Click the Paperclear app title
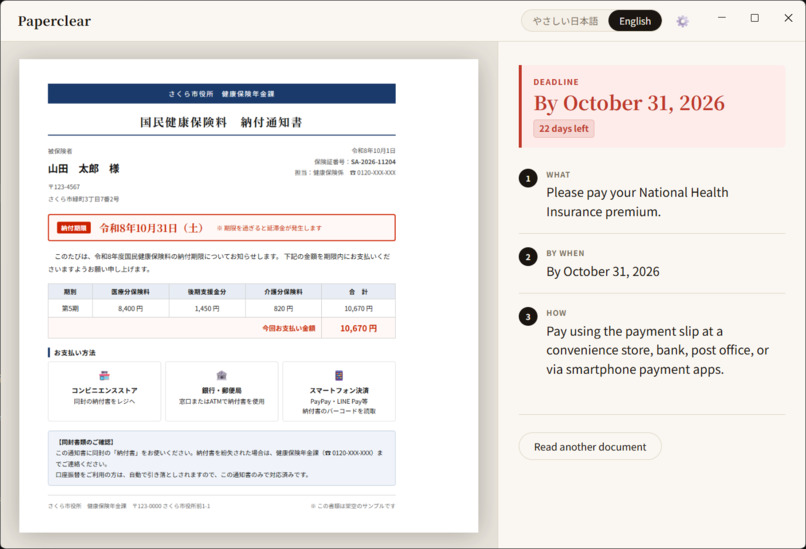Screen dimensions: 806x549 [54, 21]
